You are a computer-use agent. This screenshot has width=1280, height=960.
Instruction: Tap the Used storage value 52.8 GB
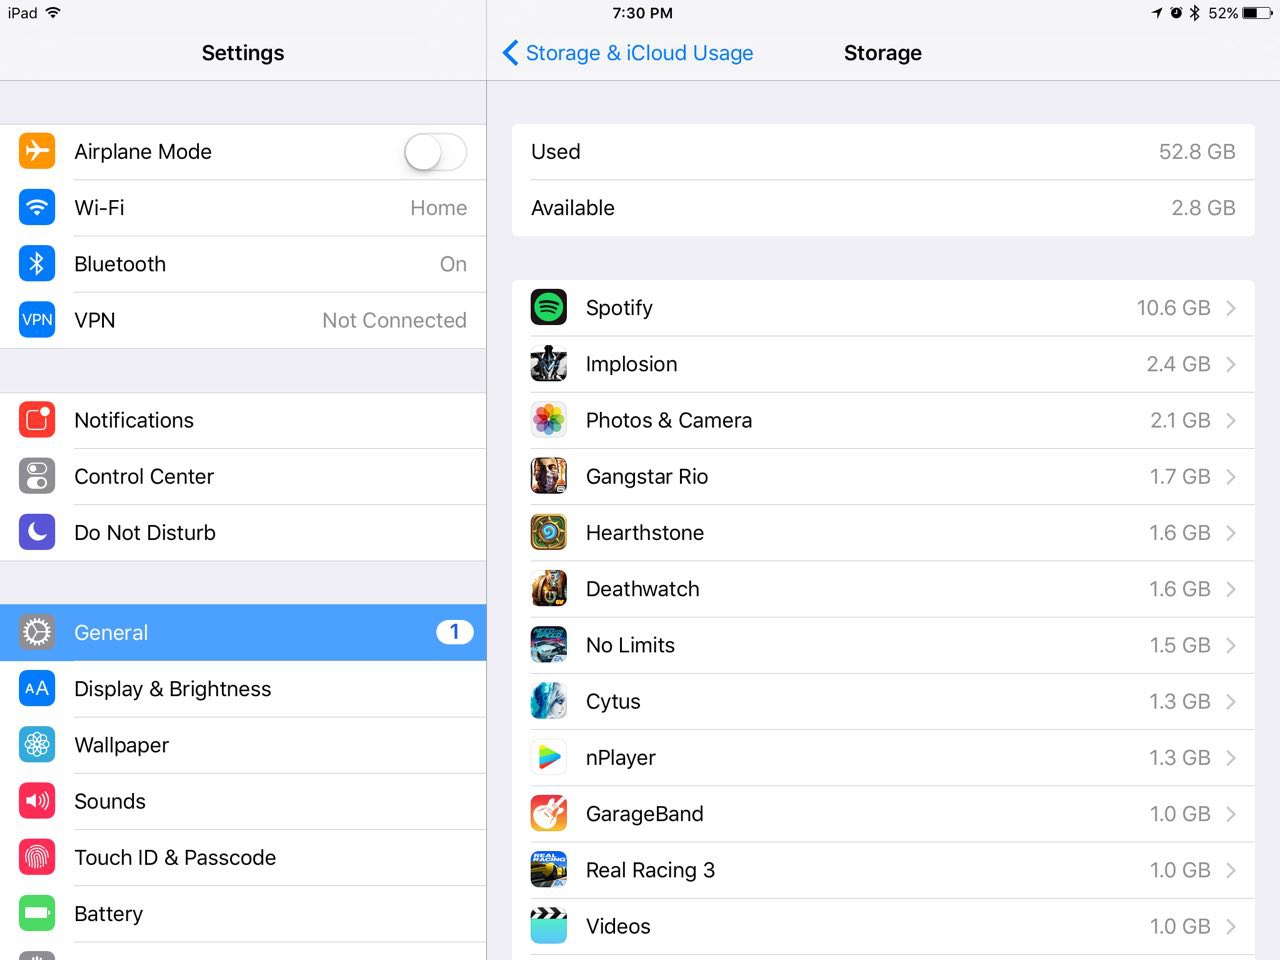click(x=1197, y=152)
